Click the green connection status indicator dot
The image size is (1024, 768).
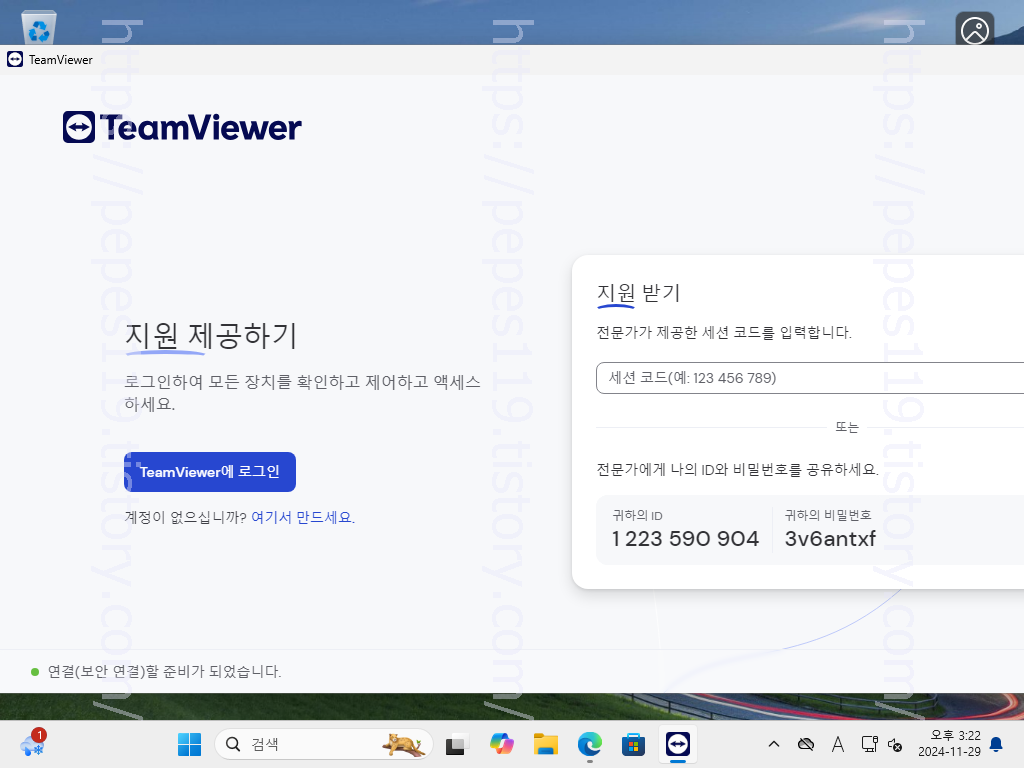click(x=35, y=672)
